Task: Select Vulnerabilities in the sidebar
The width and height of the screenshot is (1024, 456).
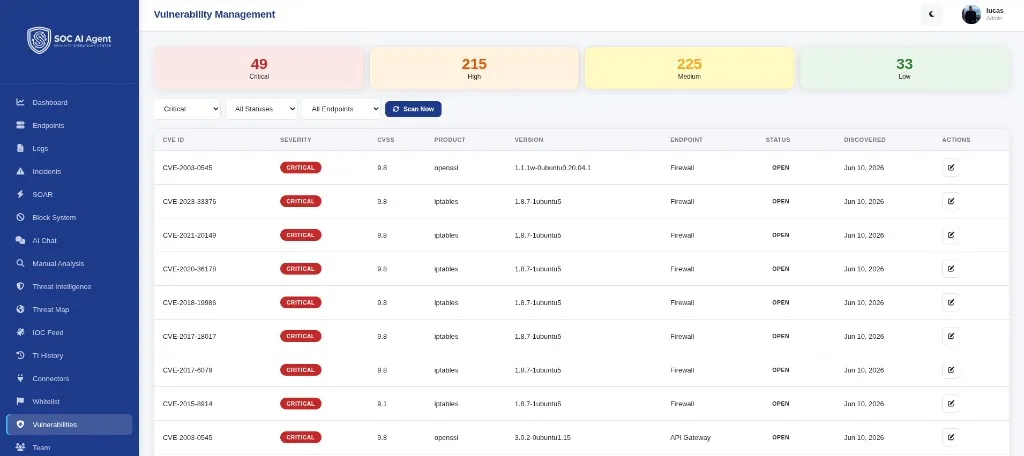Action: click(69, 425)
